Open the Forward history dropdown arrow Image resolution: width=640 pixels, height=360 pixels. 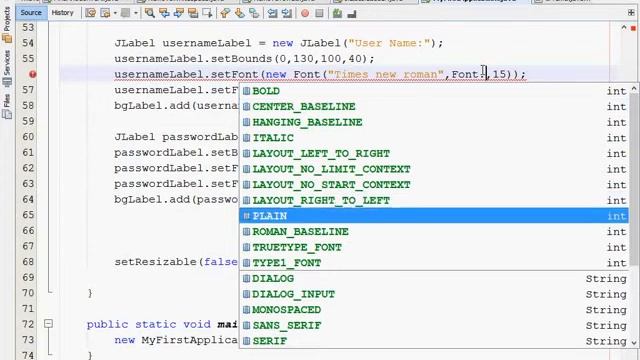coord(136,13)
